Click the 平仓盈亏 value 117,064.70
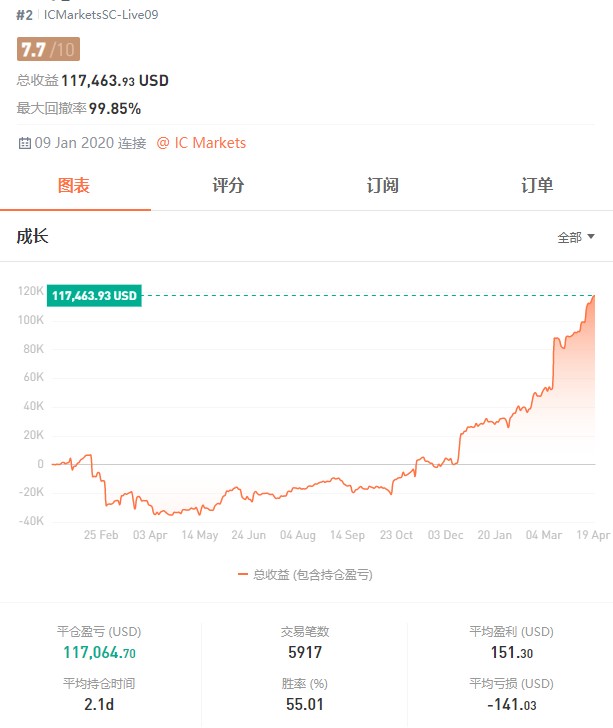This screenshot has height=728, width=613. (99, 653)
